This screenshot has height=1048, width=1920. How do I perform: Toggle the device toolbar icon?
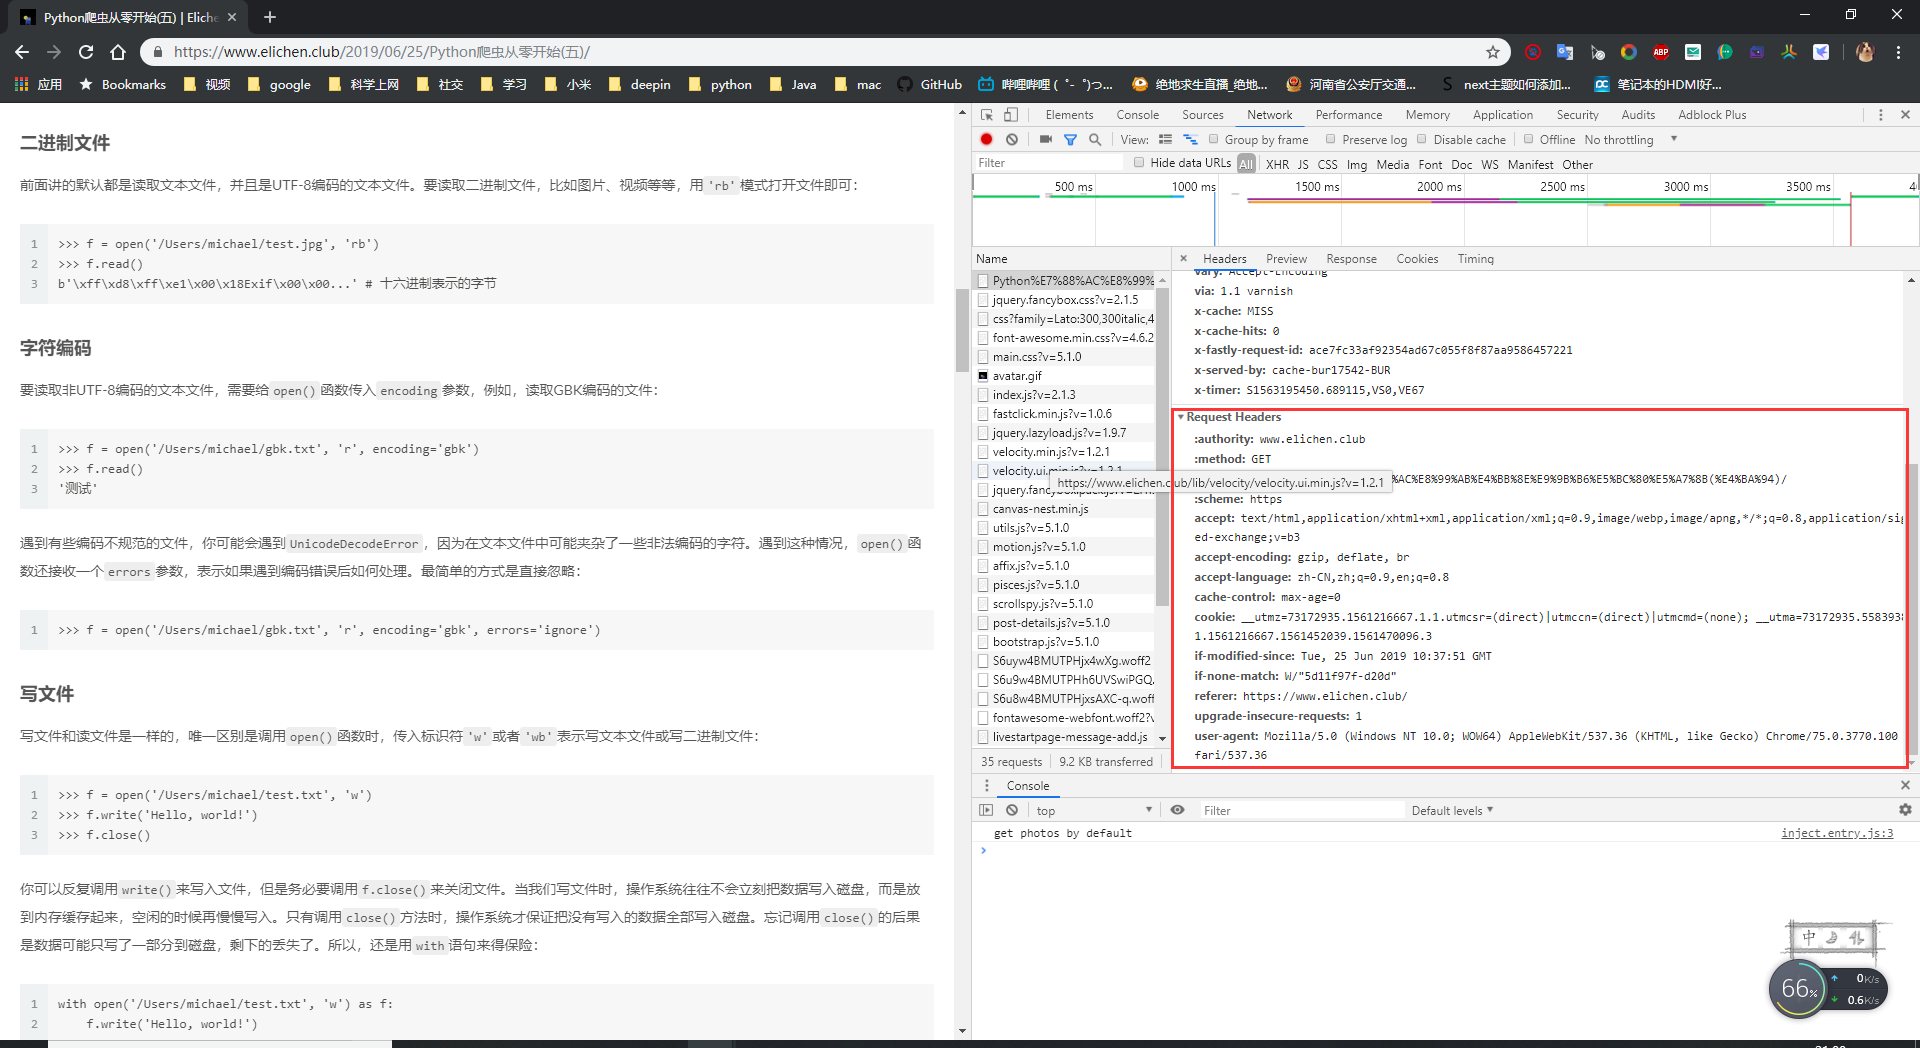coord(1011,115)
